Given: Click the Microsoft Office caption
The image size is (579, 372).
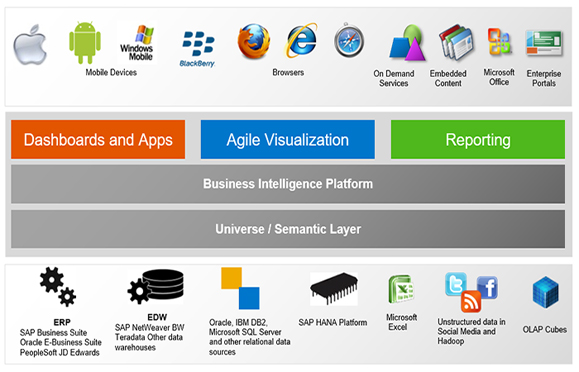Looking at the screenshot, I should (x=499, y=77).
